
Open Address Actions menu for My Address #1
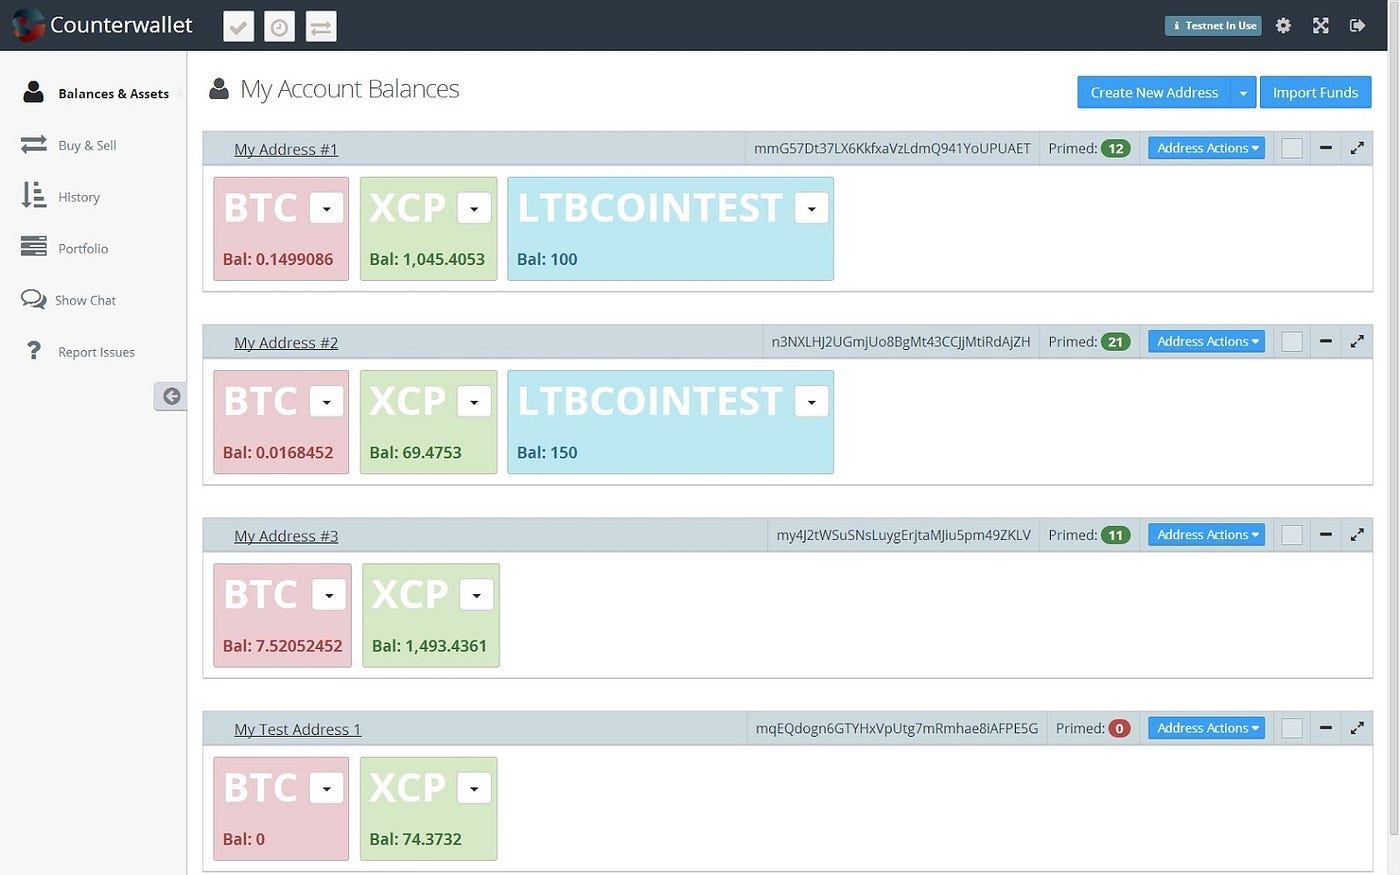[1206, 148]
